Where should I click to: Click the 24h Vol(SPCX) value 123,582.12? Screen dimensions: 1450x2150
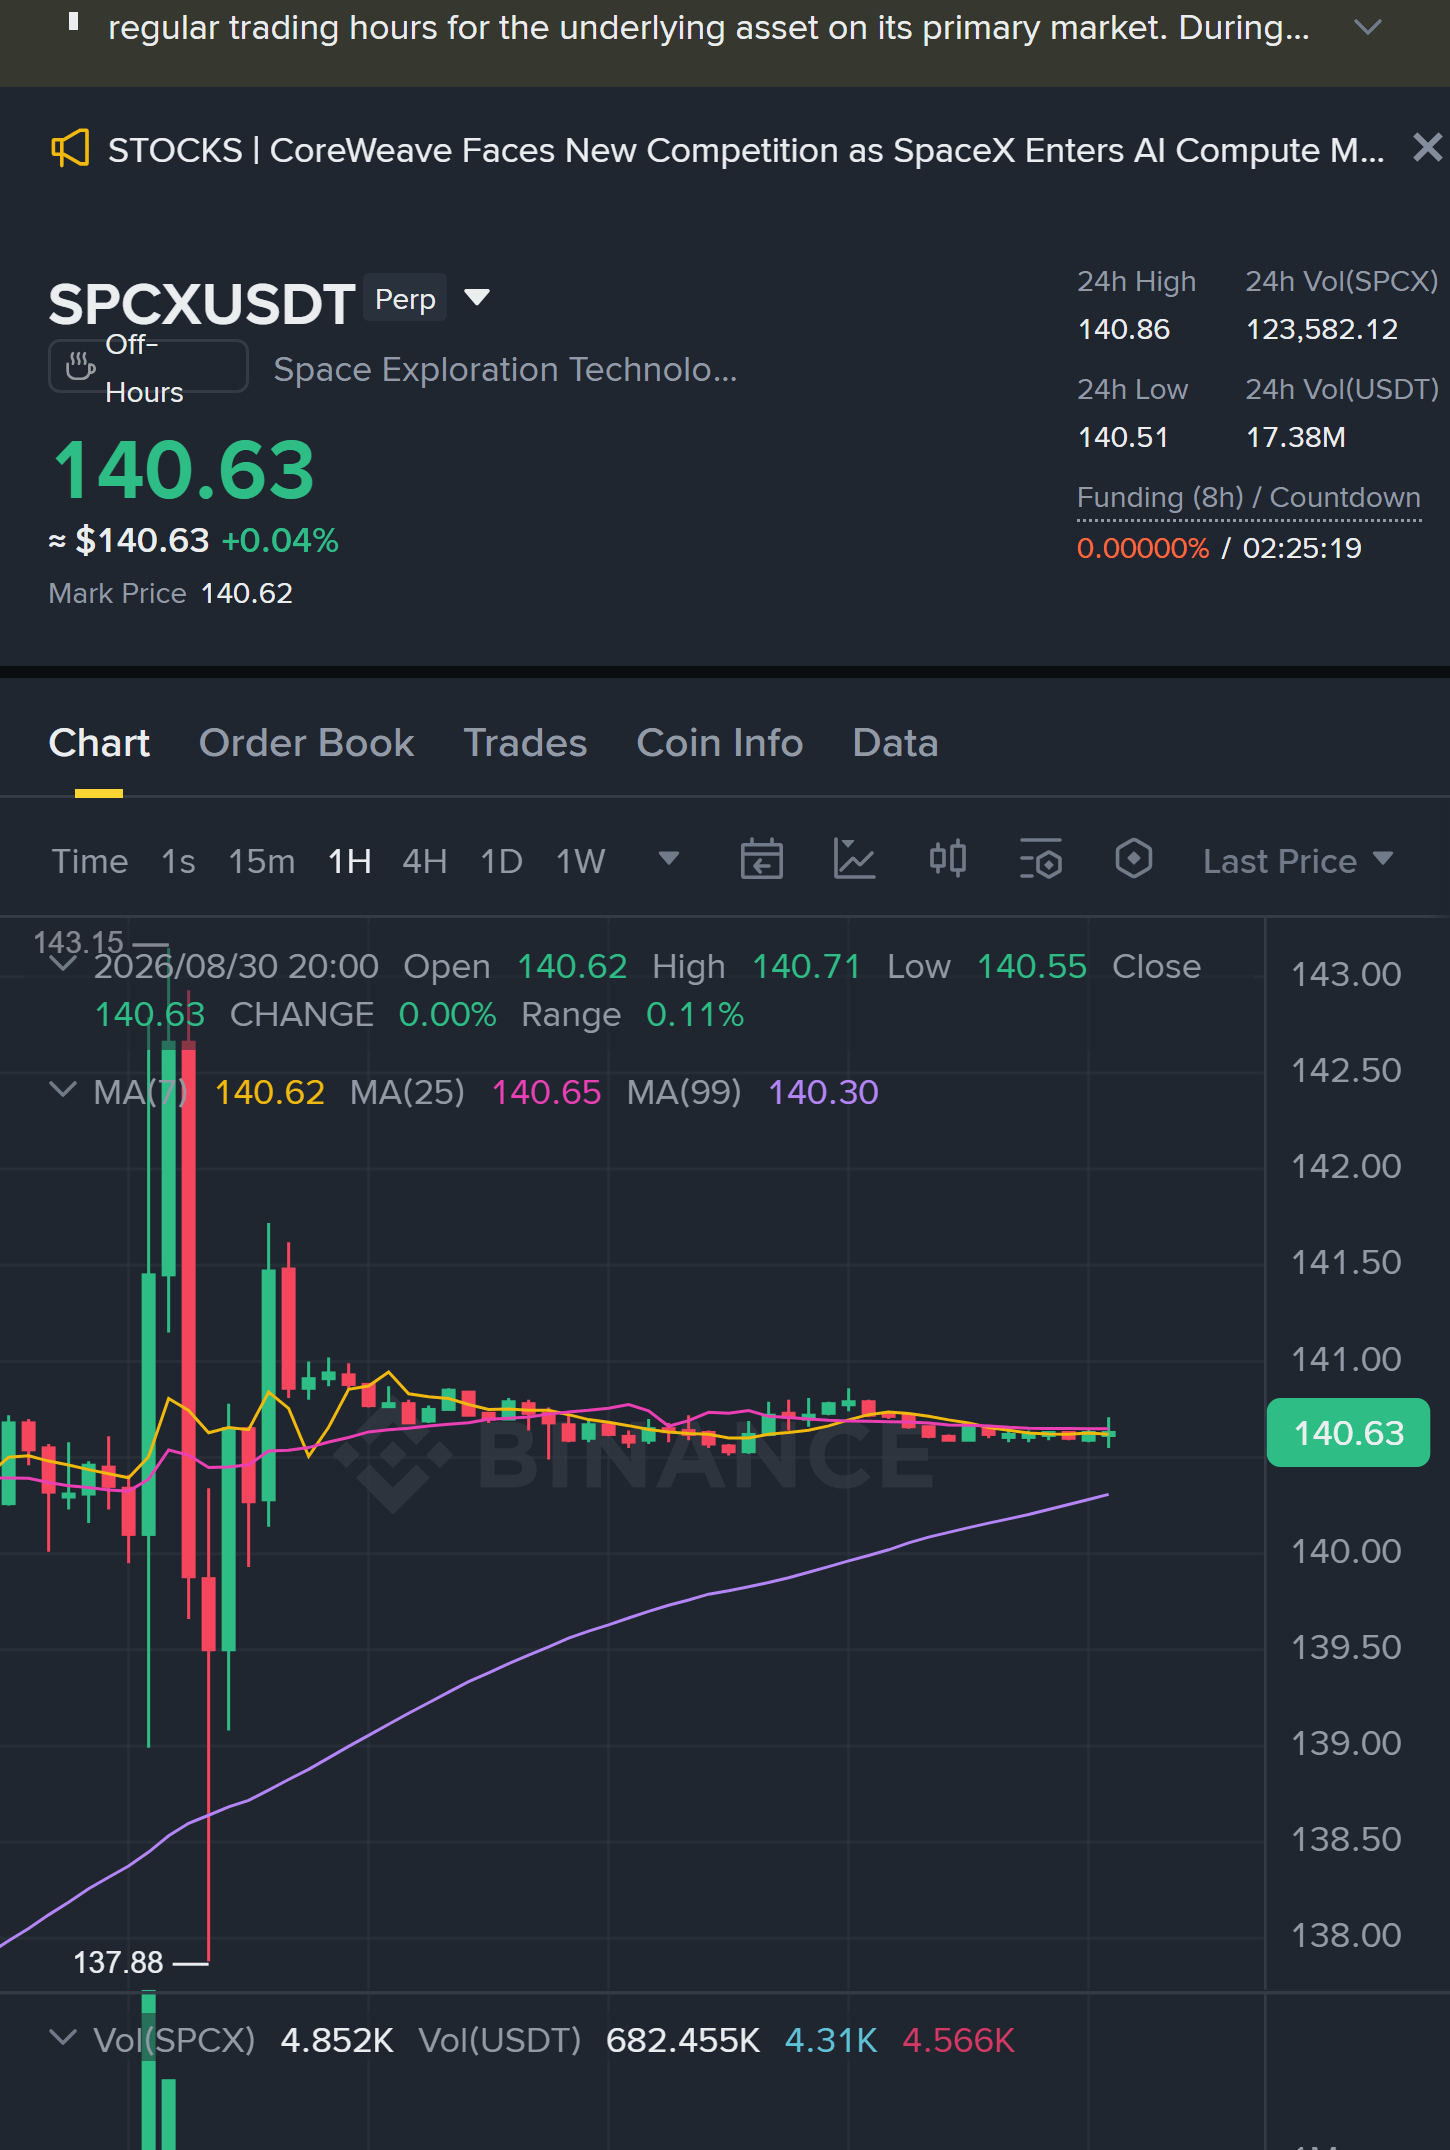1322,329
